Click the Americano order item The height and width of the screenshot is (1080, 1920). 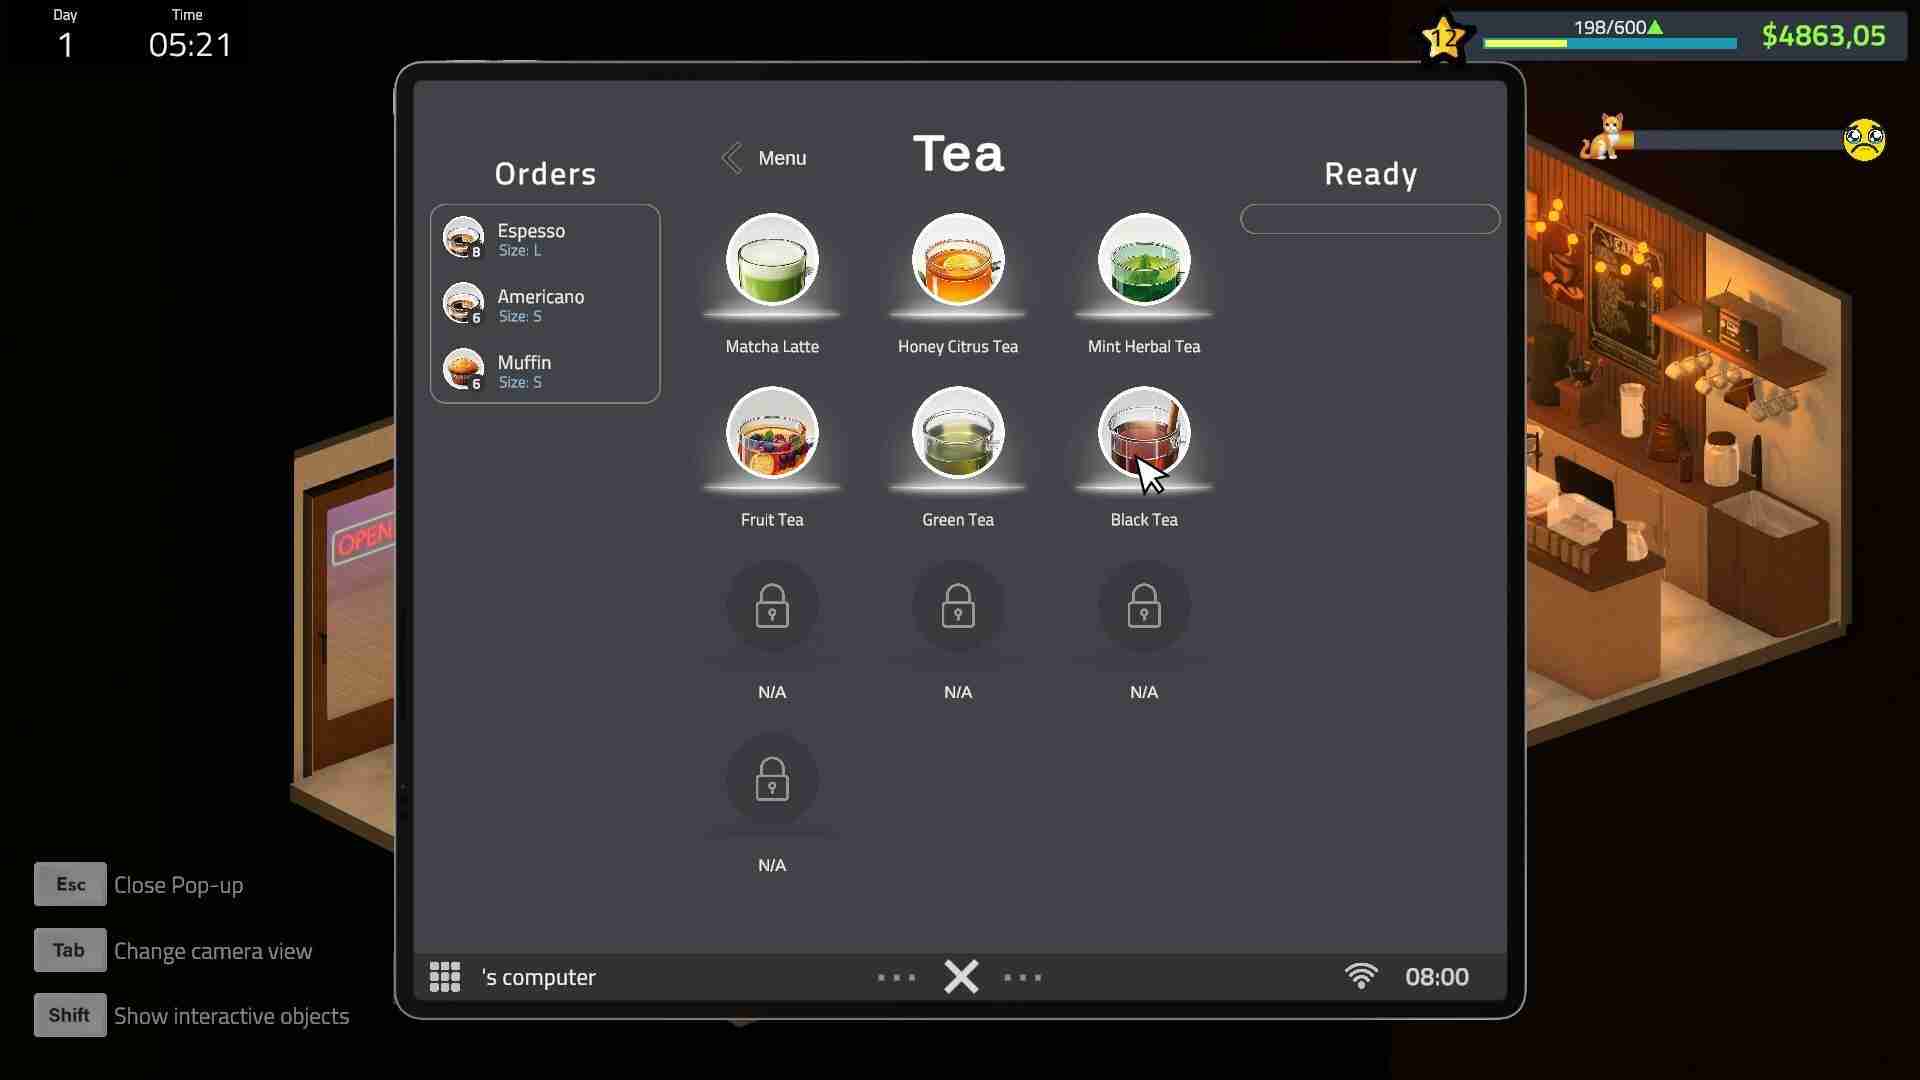545,305
